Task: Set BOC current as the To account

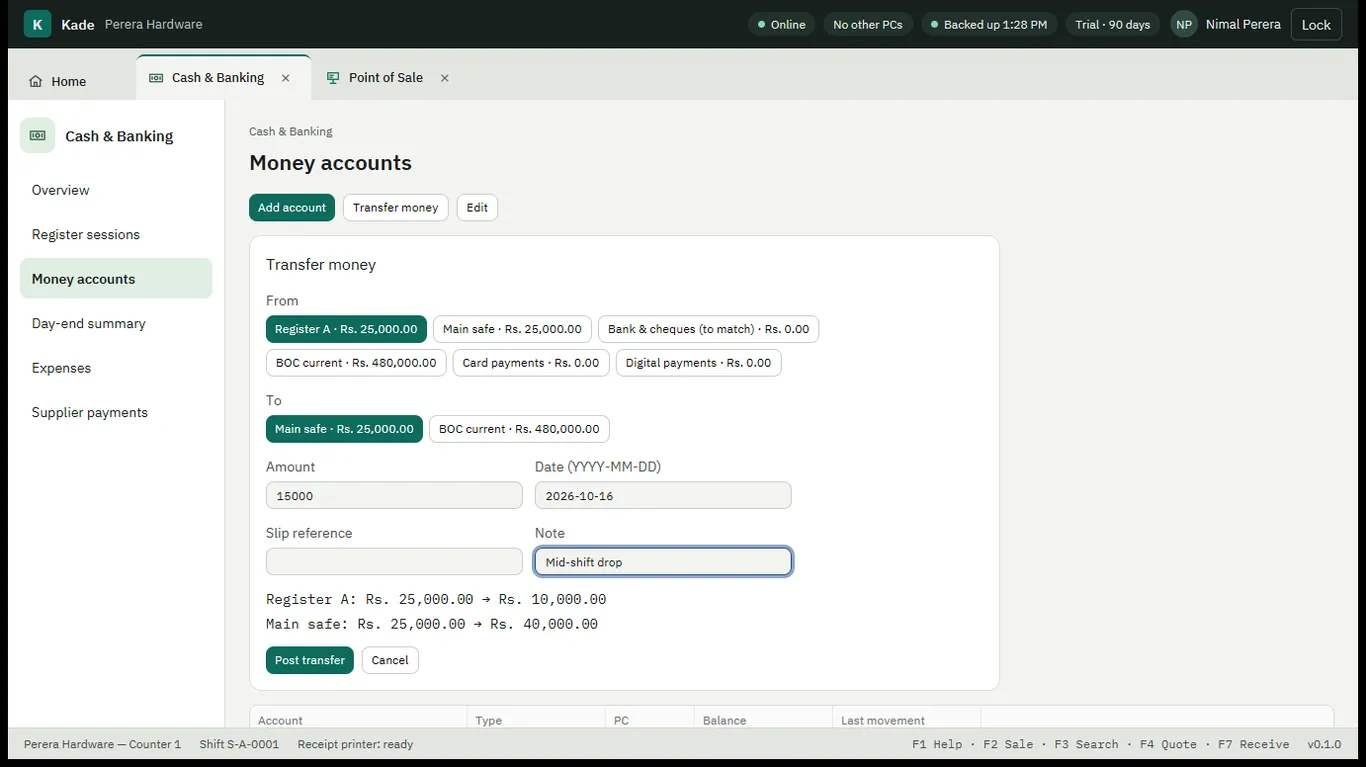Action: [519, 429]
